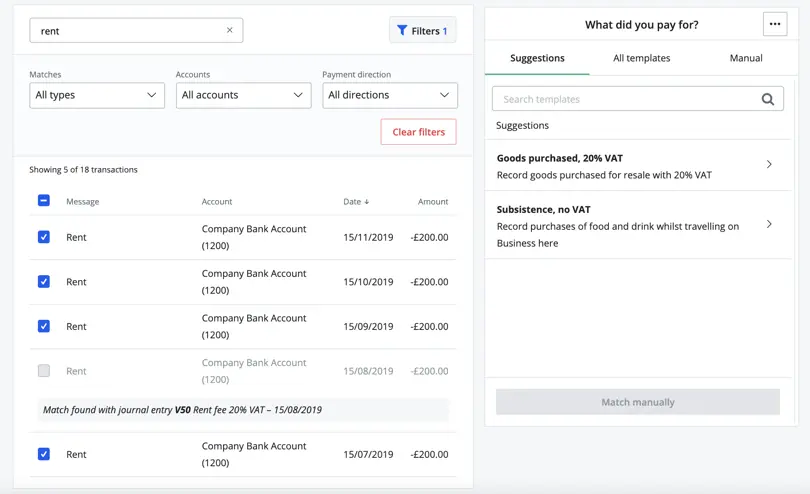Open the Payment direction dropdown
The height and width of the screenshot is (494, 810).
[x=390, y=95]
